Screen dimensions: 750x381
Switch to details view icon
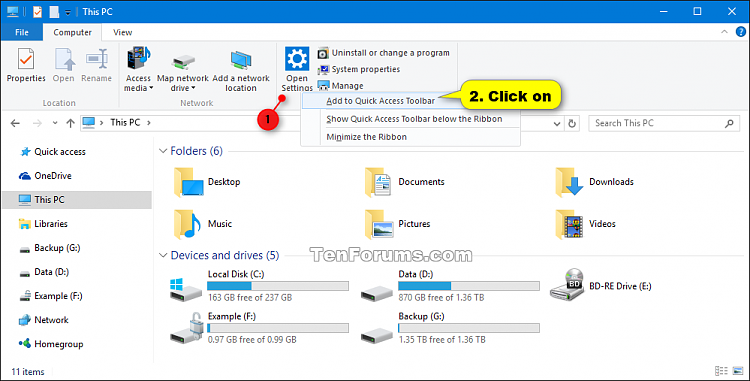tap(721, 371)
